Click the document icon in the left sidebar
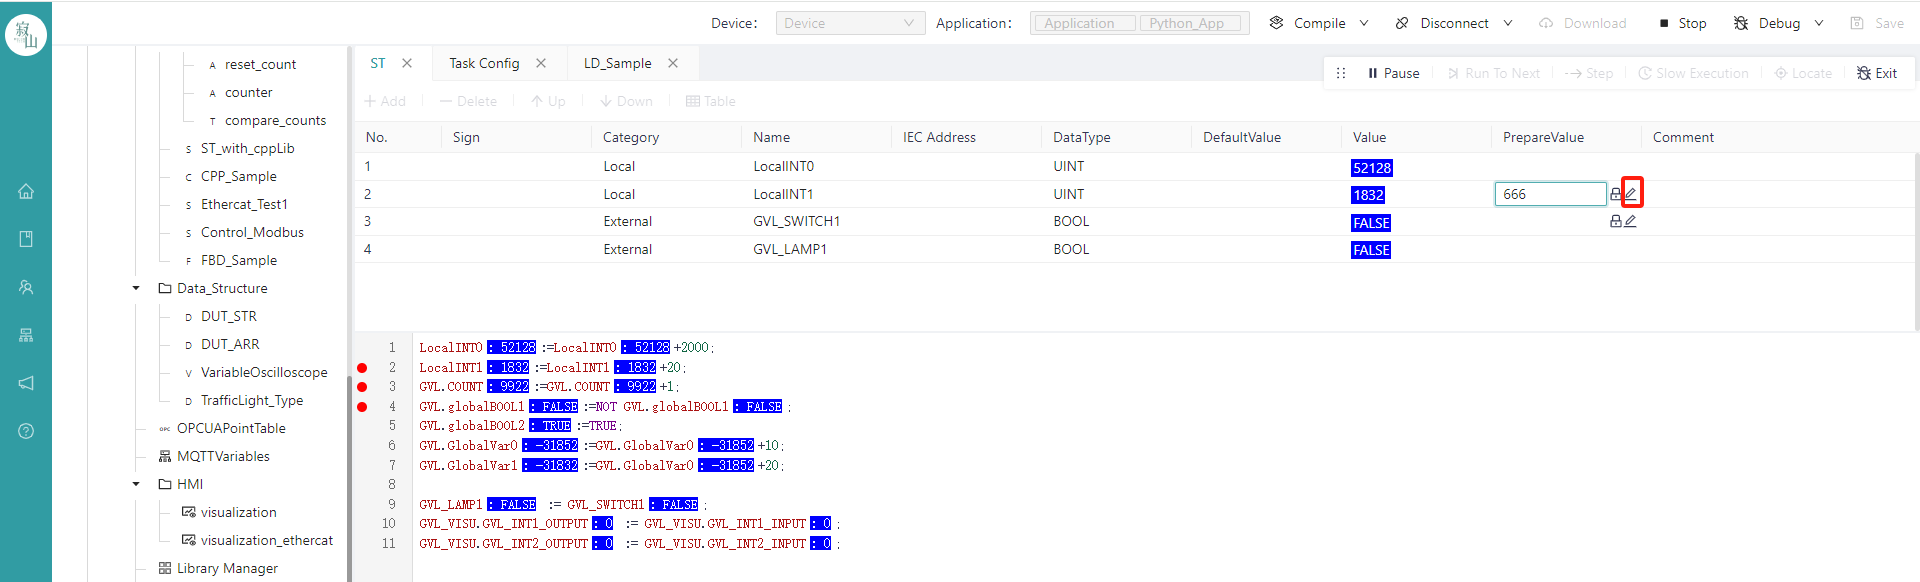1920x582 pixels. [26, 239]
